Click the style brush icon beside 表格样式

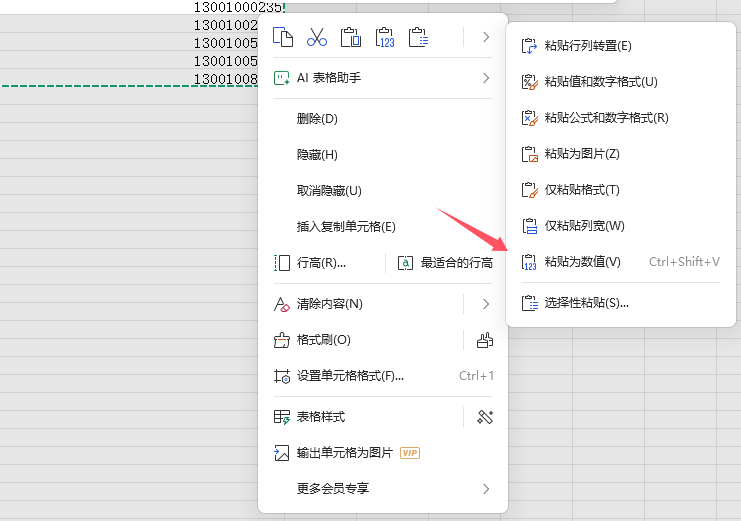pos(485,416)
